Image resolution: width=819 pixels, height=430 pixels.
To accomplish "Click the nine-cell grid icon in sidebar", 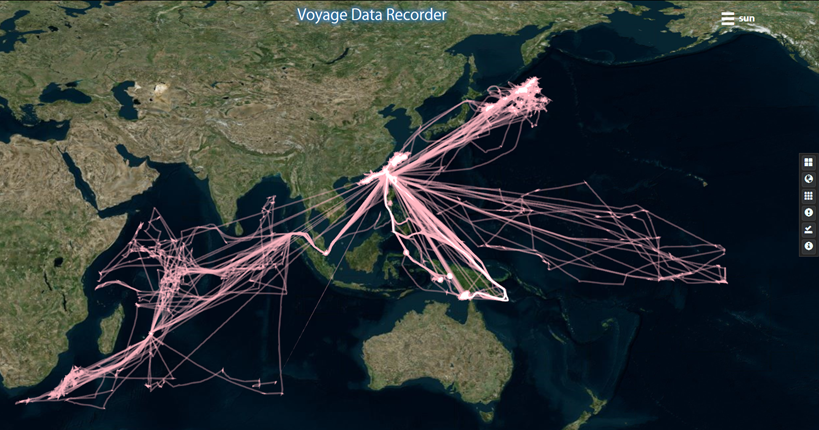I will coord(808,196).
